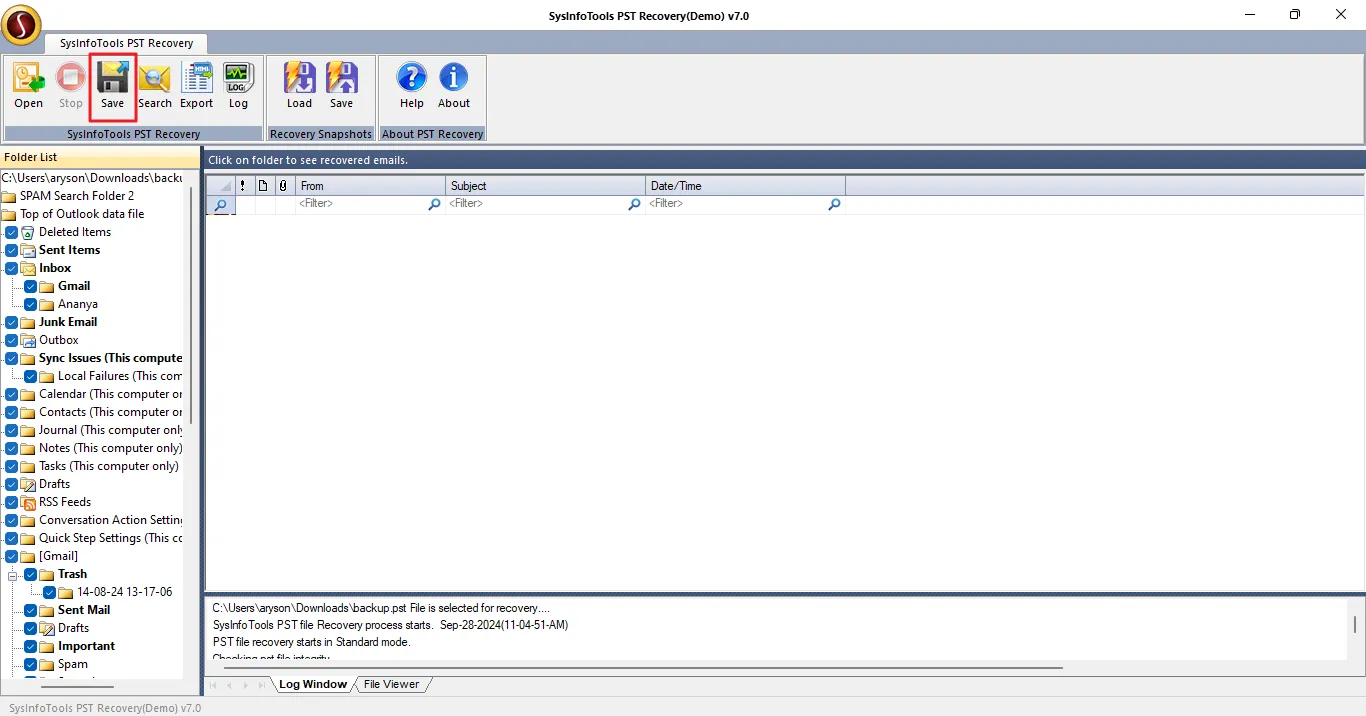The image size is (1366, 716).
Task: Uncheck the Ananya folder checkbox
Action: [x=31, y=304]
